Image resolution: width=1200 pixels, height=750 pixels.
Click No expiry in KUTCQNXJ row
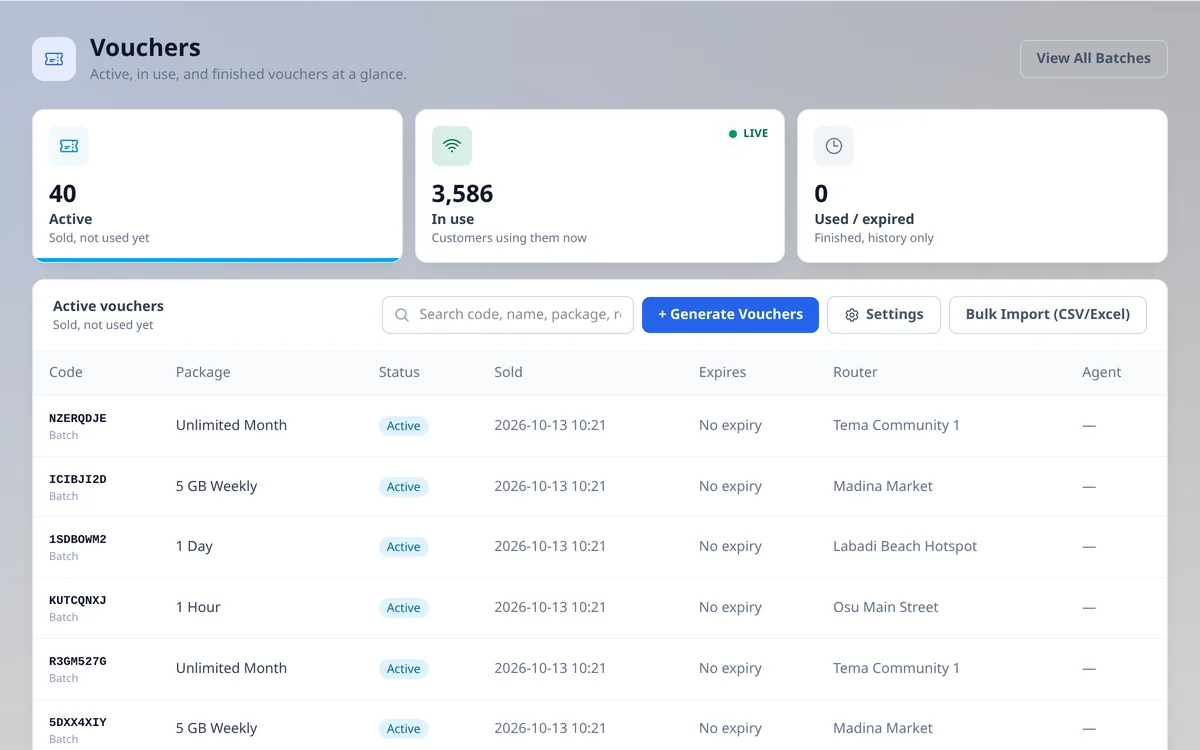[730, 607]
